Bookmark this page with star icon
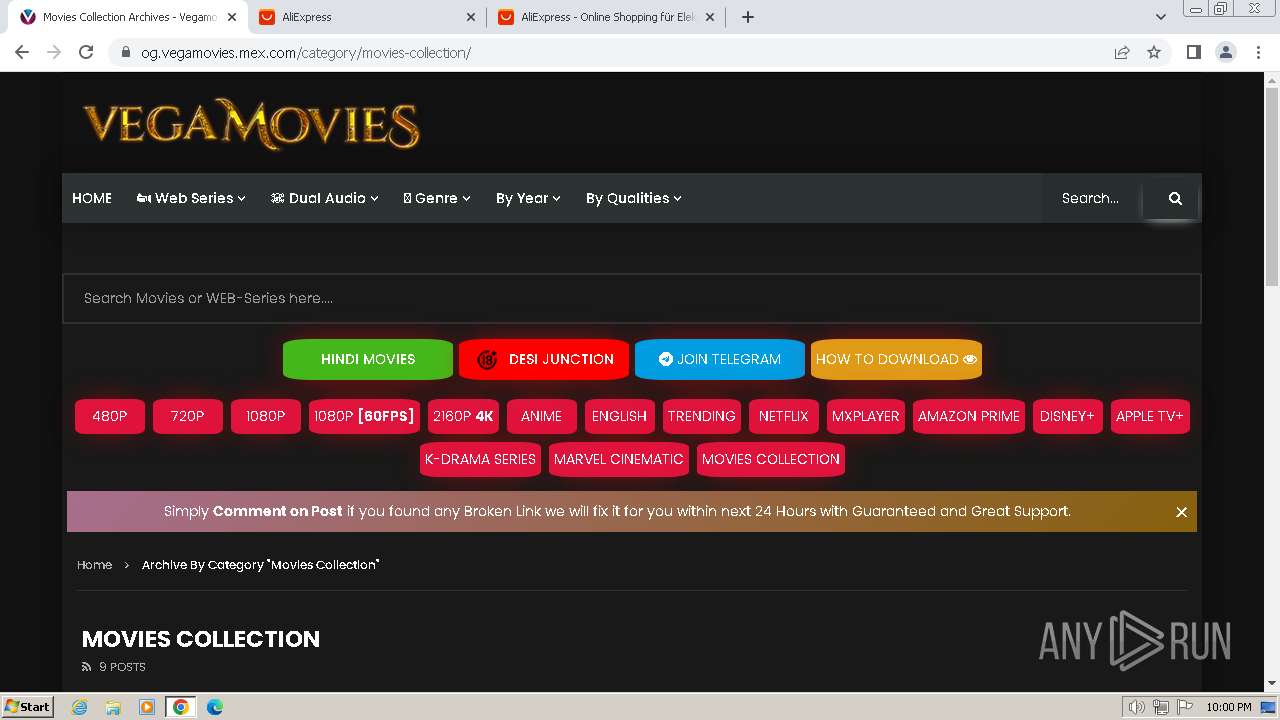This screenshot has width=1280, height=720. tap(1154, 53)
